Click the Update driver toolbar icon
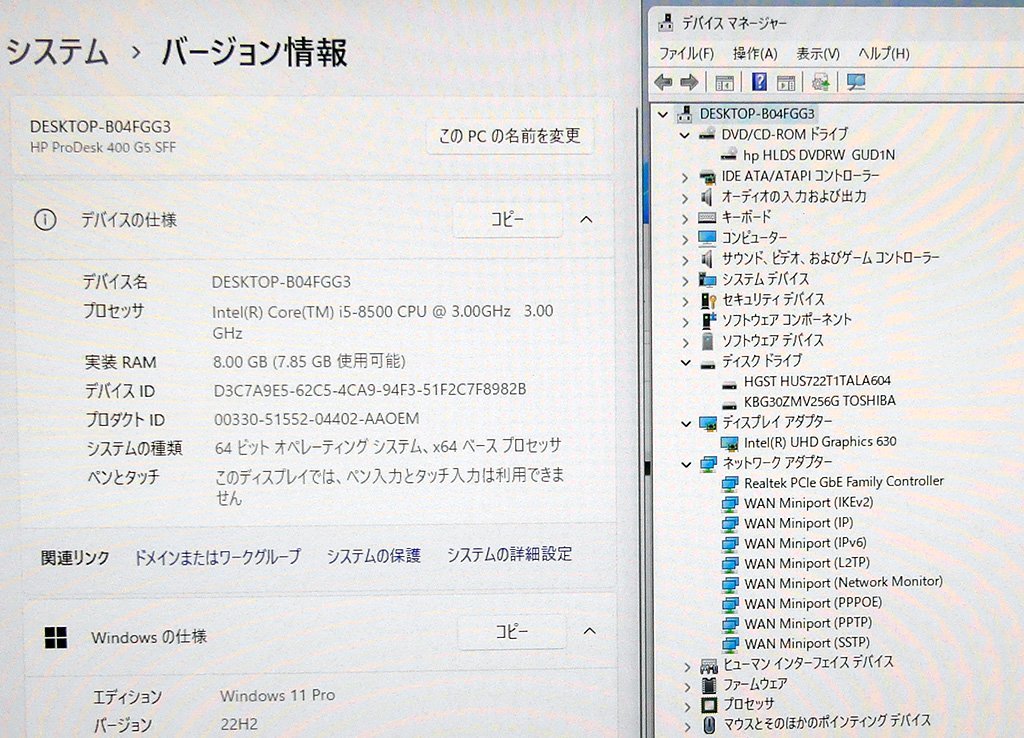The width and height of the screenshot is (1024, 738). 820,82
